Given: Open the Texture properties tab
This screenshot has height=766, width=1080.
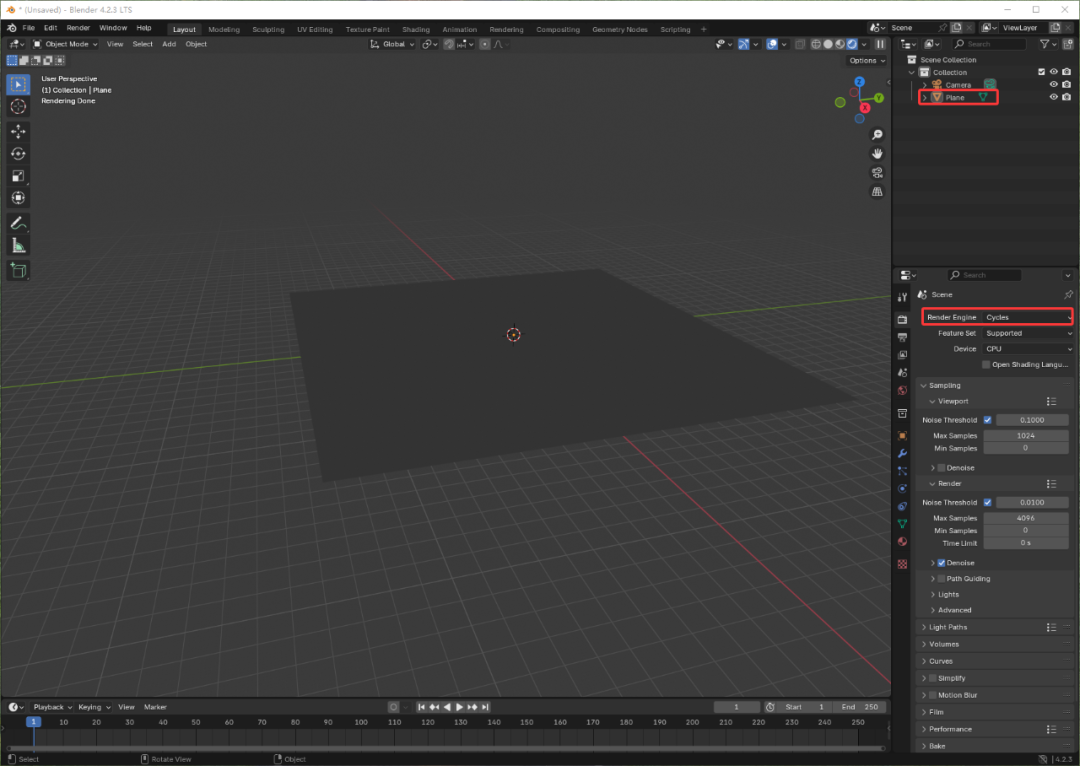Looking at the screenshot, I should coord(902,564).
